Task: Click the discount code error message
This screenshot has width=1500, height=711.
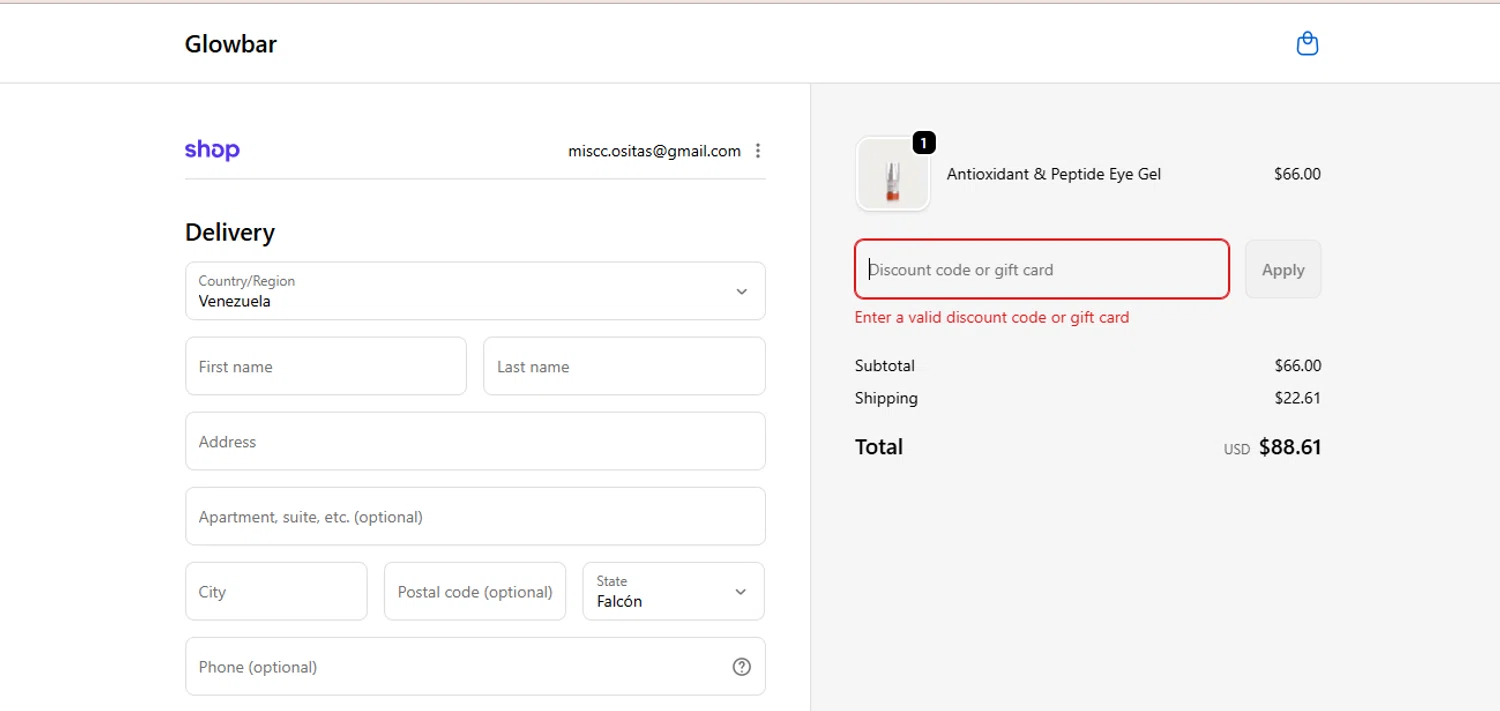Action: [x=992, y=317]
